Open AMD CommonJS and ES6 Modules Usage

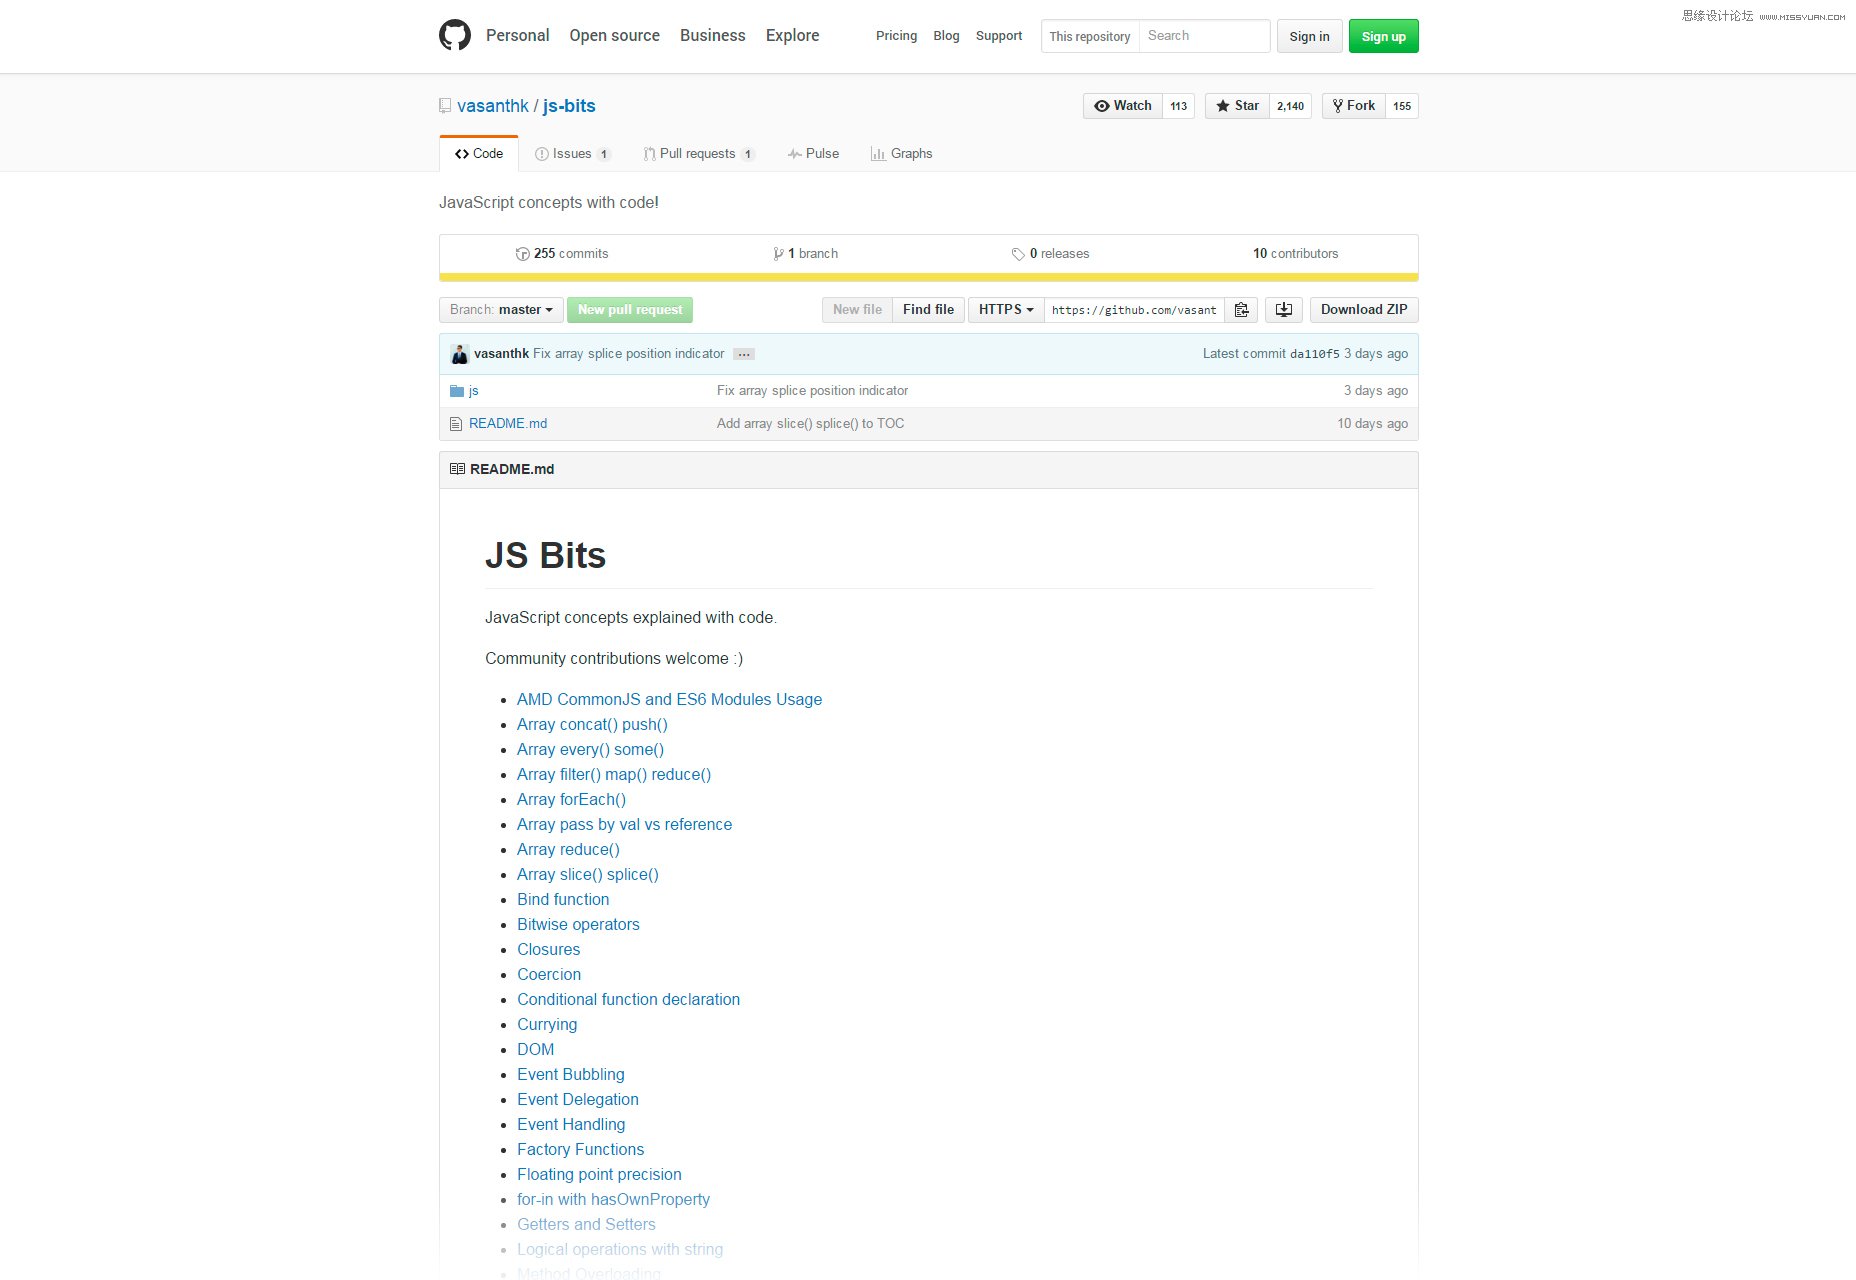pos(670,700)
